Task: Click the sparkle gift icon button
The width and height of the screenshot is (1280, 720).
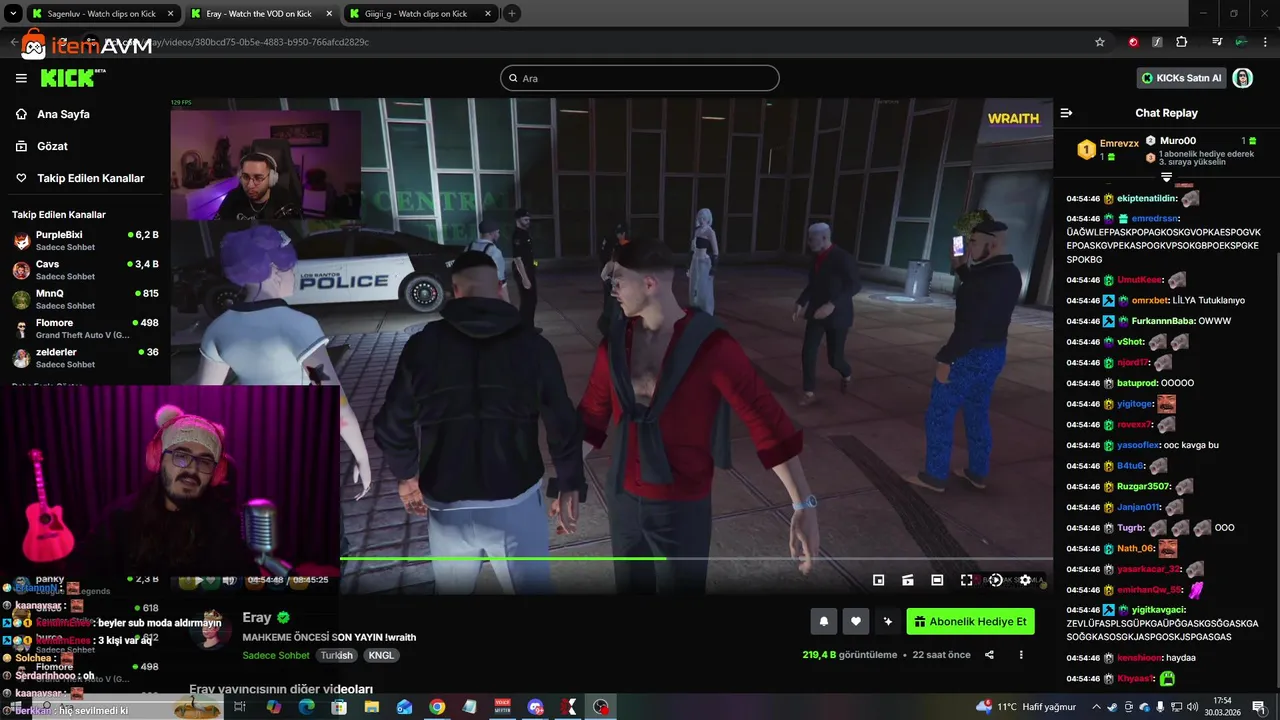Action: [887, 621]
